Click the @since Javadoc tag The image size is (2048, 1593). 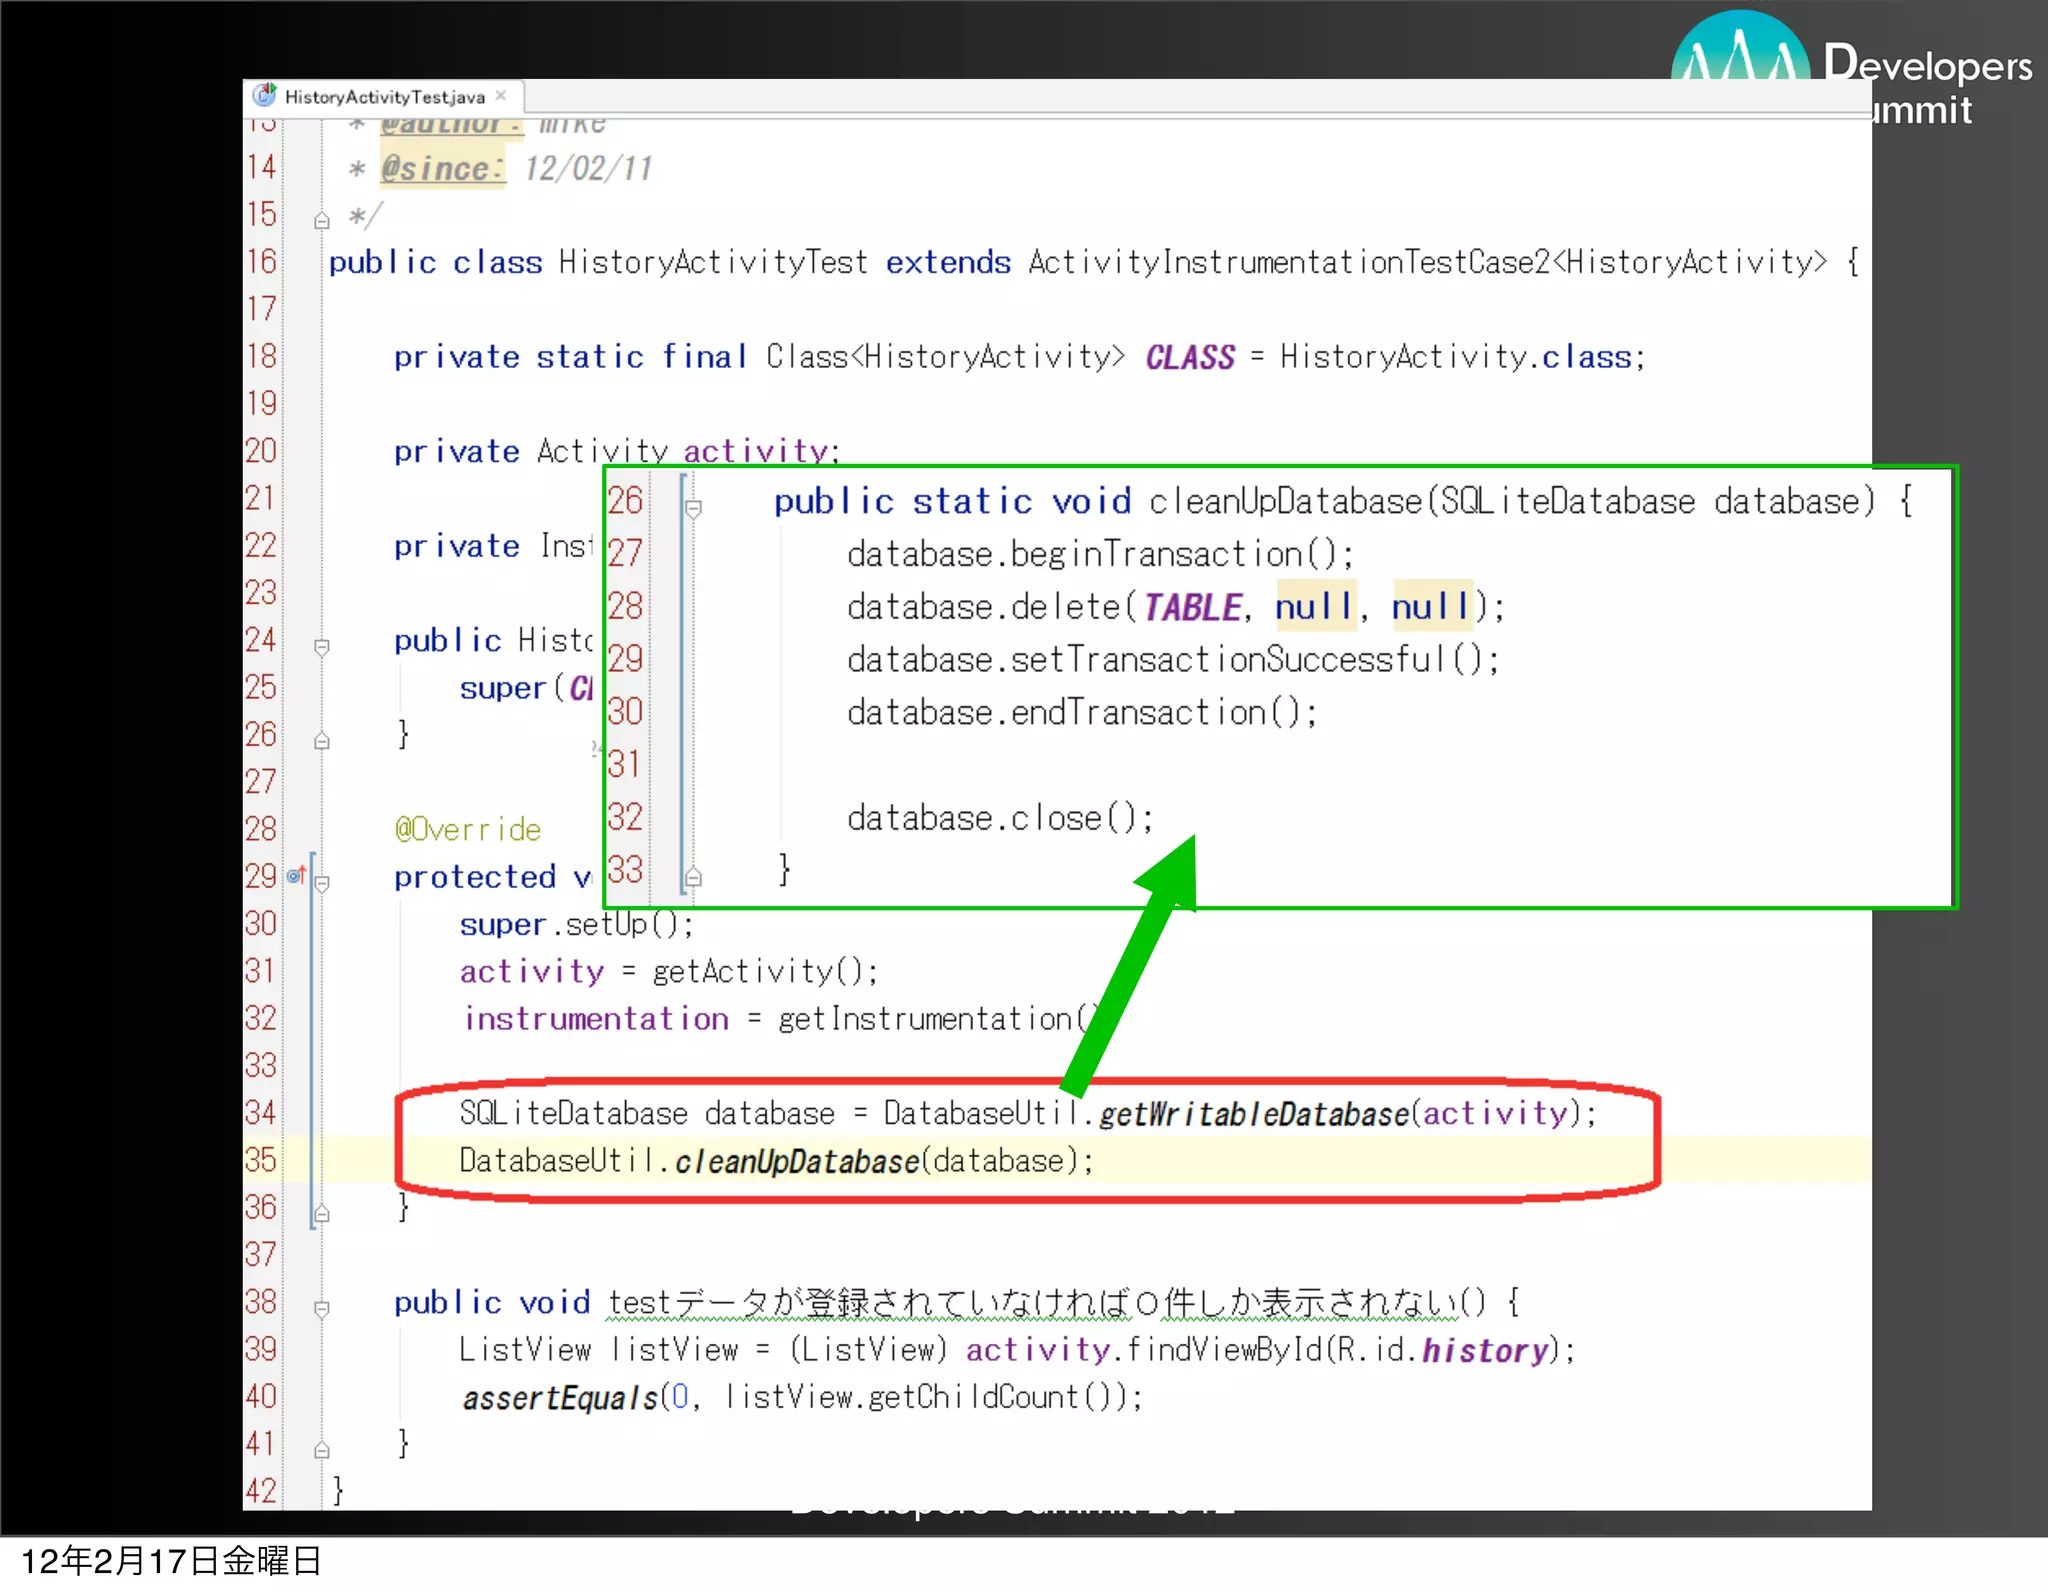(441, 168)
